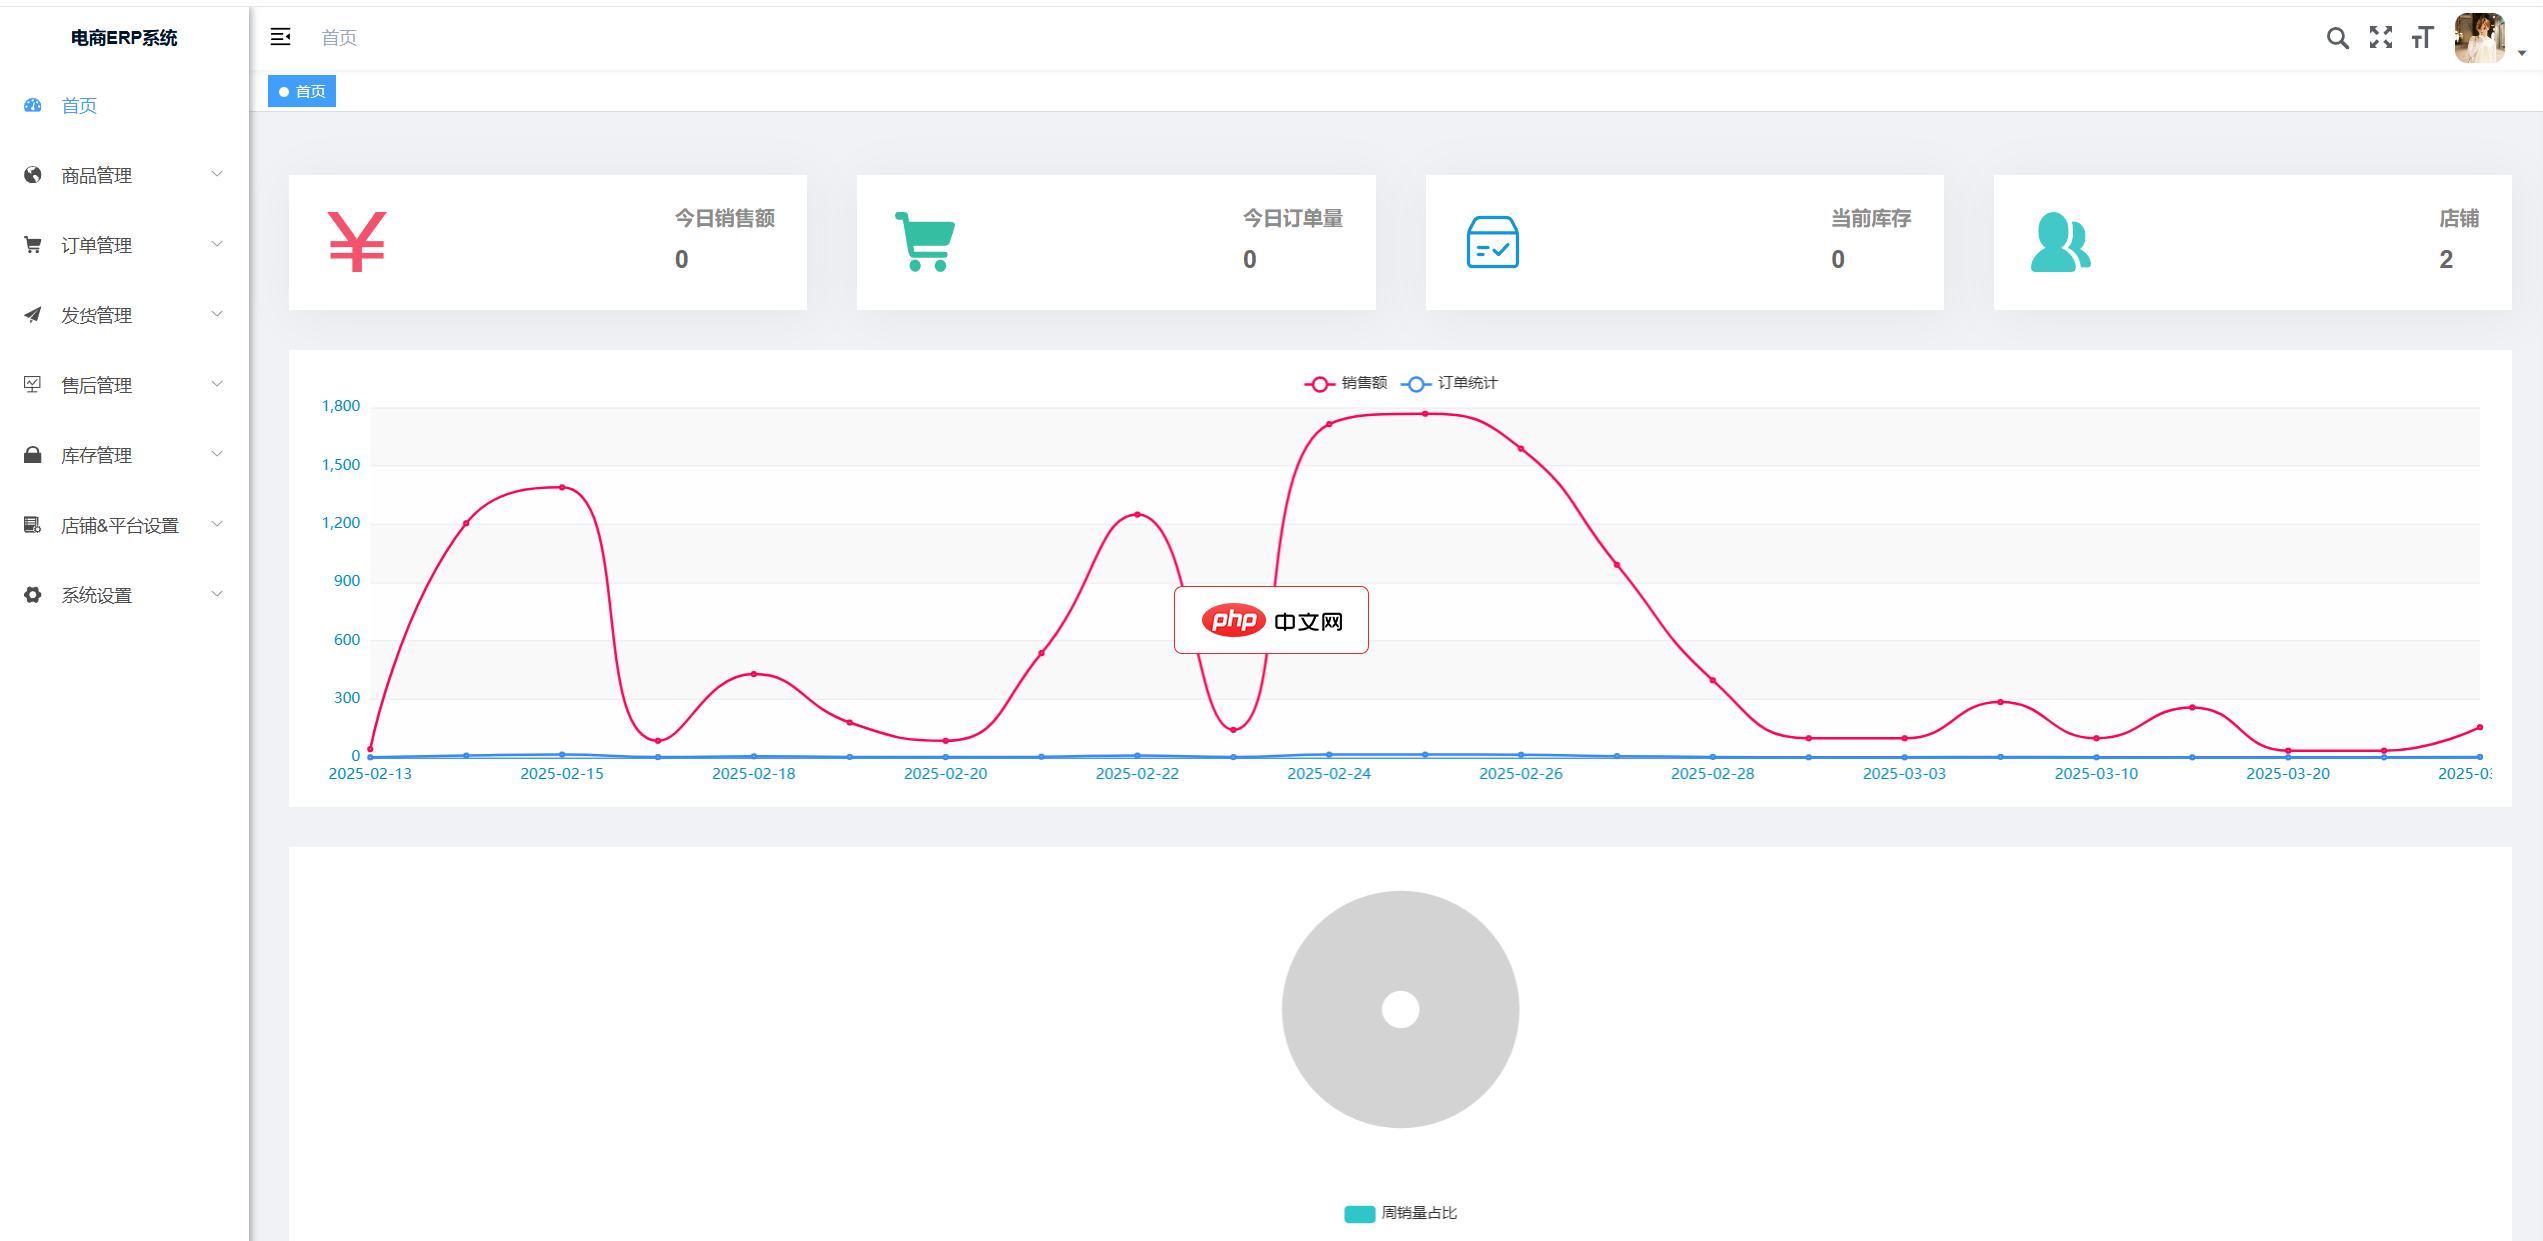Click the 1,800 y-axis label
Image resolution: width=2543 pixels, height=1241 pixels.
pos(341,406)
